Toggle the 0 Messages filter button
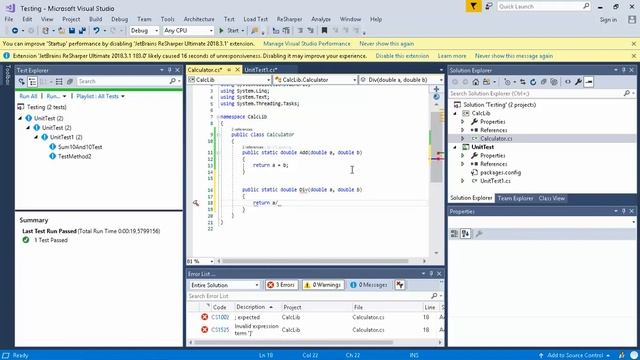 point(369,285)
